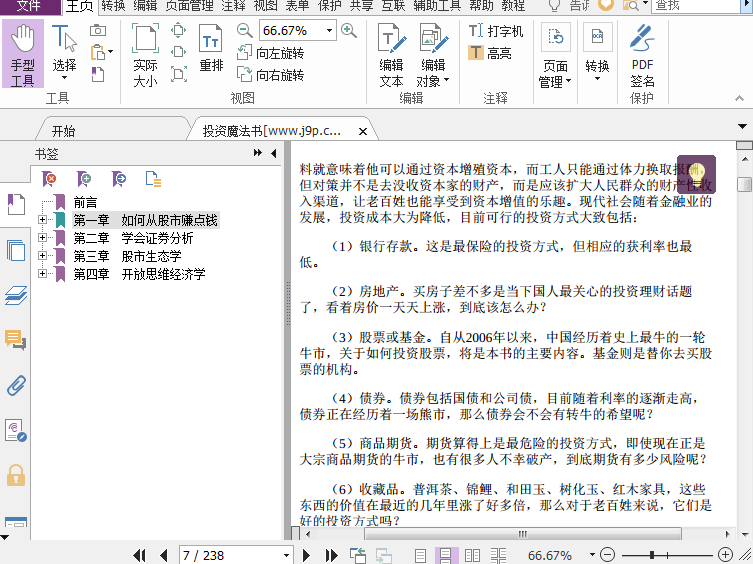
Task: Select the 前言 bookmark
Action: (85, 203)
